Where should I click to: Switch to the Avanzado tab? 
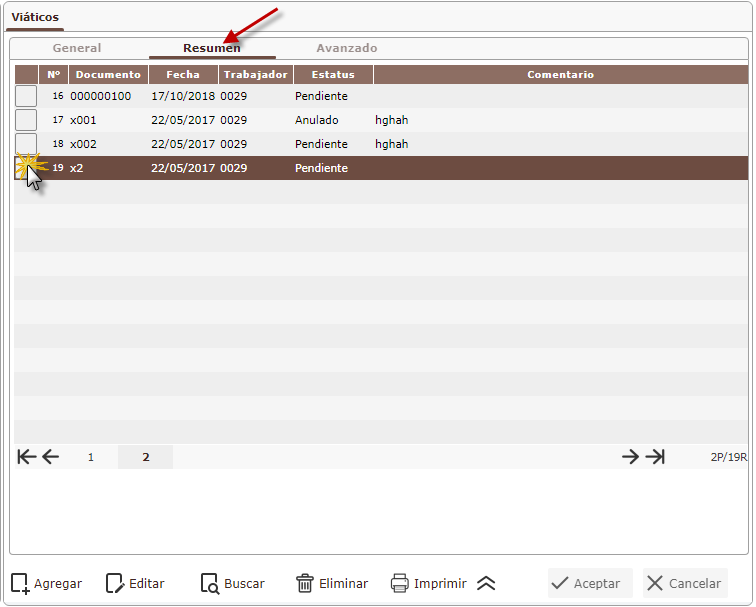point(347,48)
